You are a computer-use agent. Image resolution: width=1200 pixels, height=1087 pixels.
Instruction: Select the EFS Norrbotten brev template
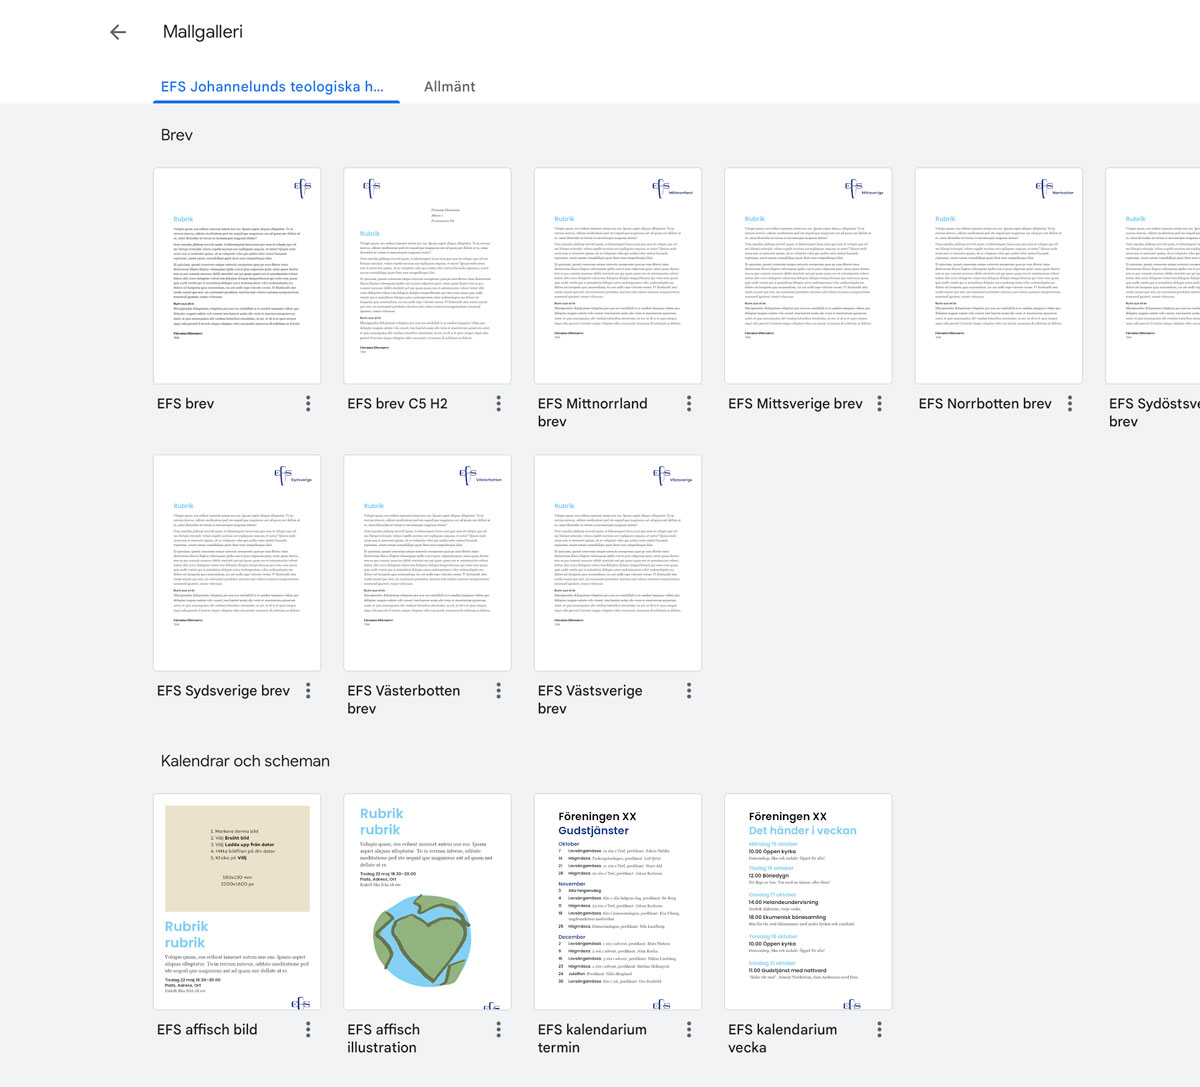tap(998, 276)
